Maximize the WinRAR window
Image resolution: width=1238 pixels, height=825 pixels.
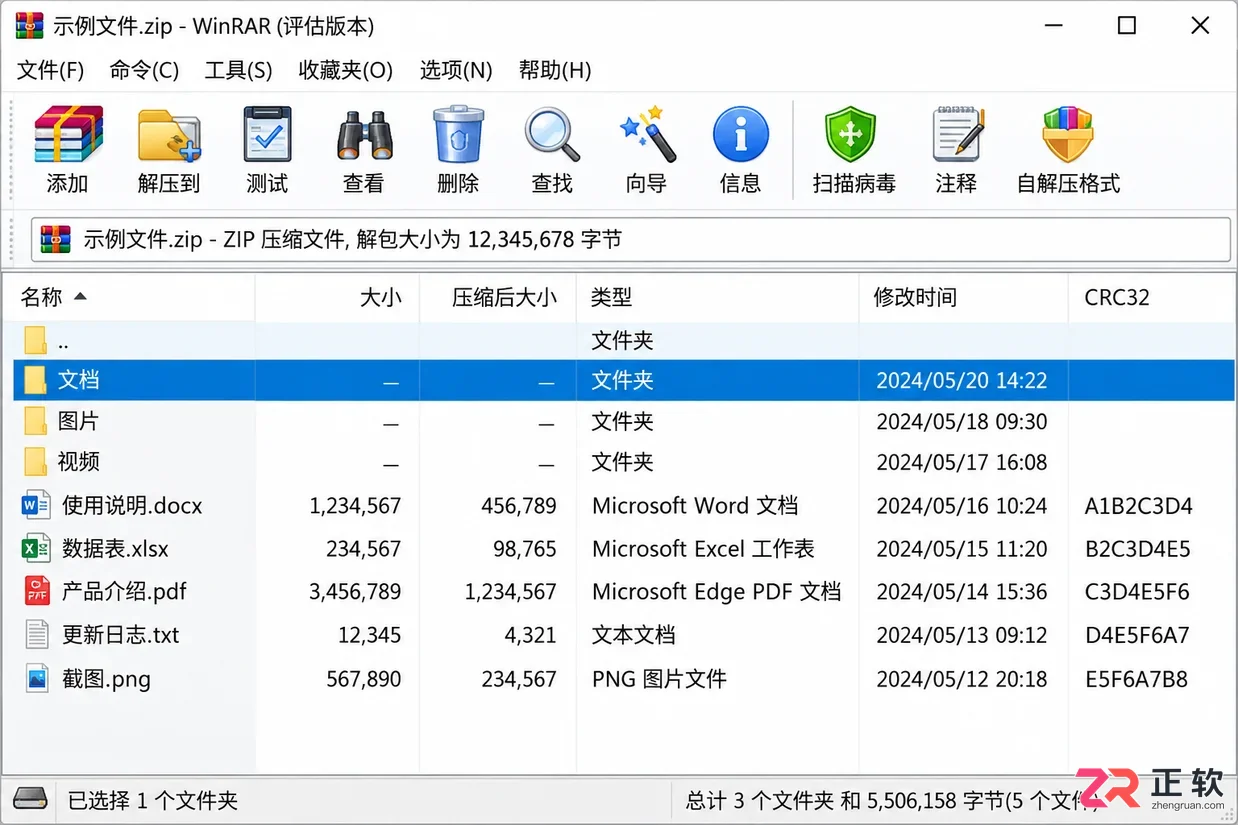tap(1127, 26)
